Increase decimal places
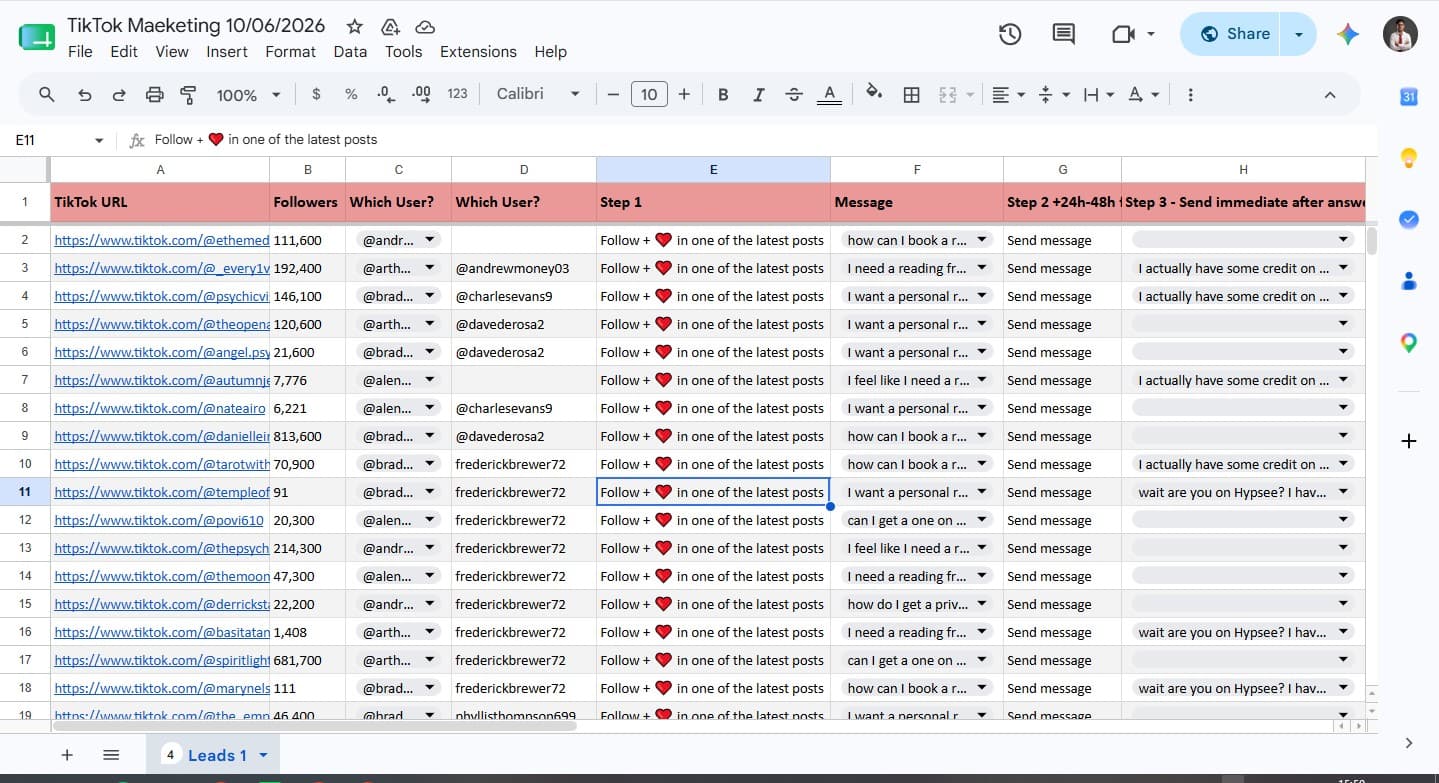Image resolution: width=1439 pixels, height=783 pixels. pos(421,94)
